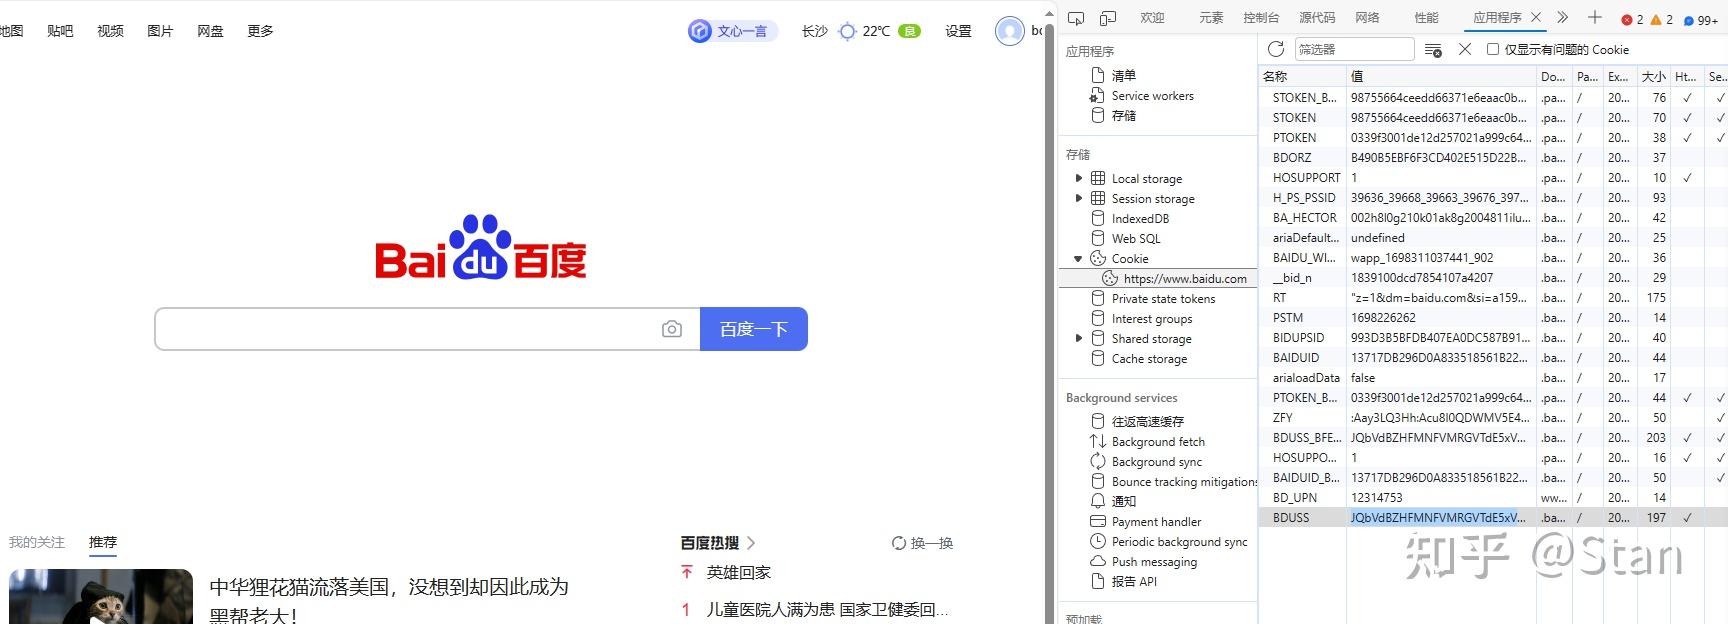Sort cookies by 值 column header
1728x624 pixels.
[1441, 76]
